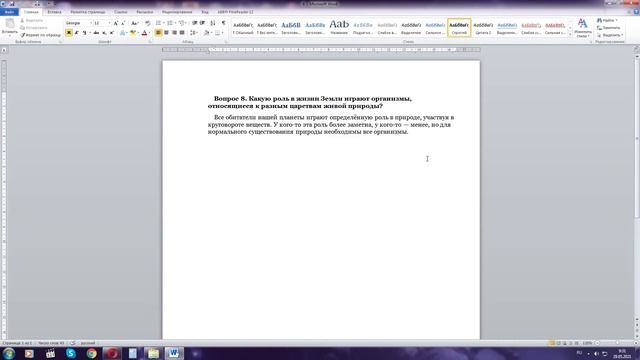Click the grow font size icon
640x360 pixels.
pos(116,23)
